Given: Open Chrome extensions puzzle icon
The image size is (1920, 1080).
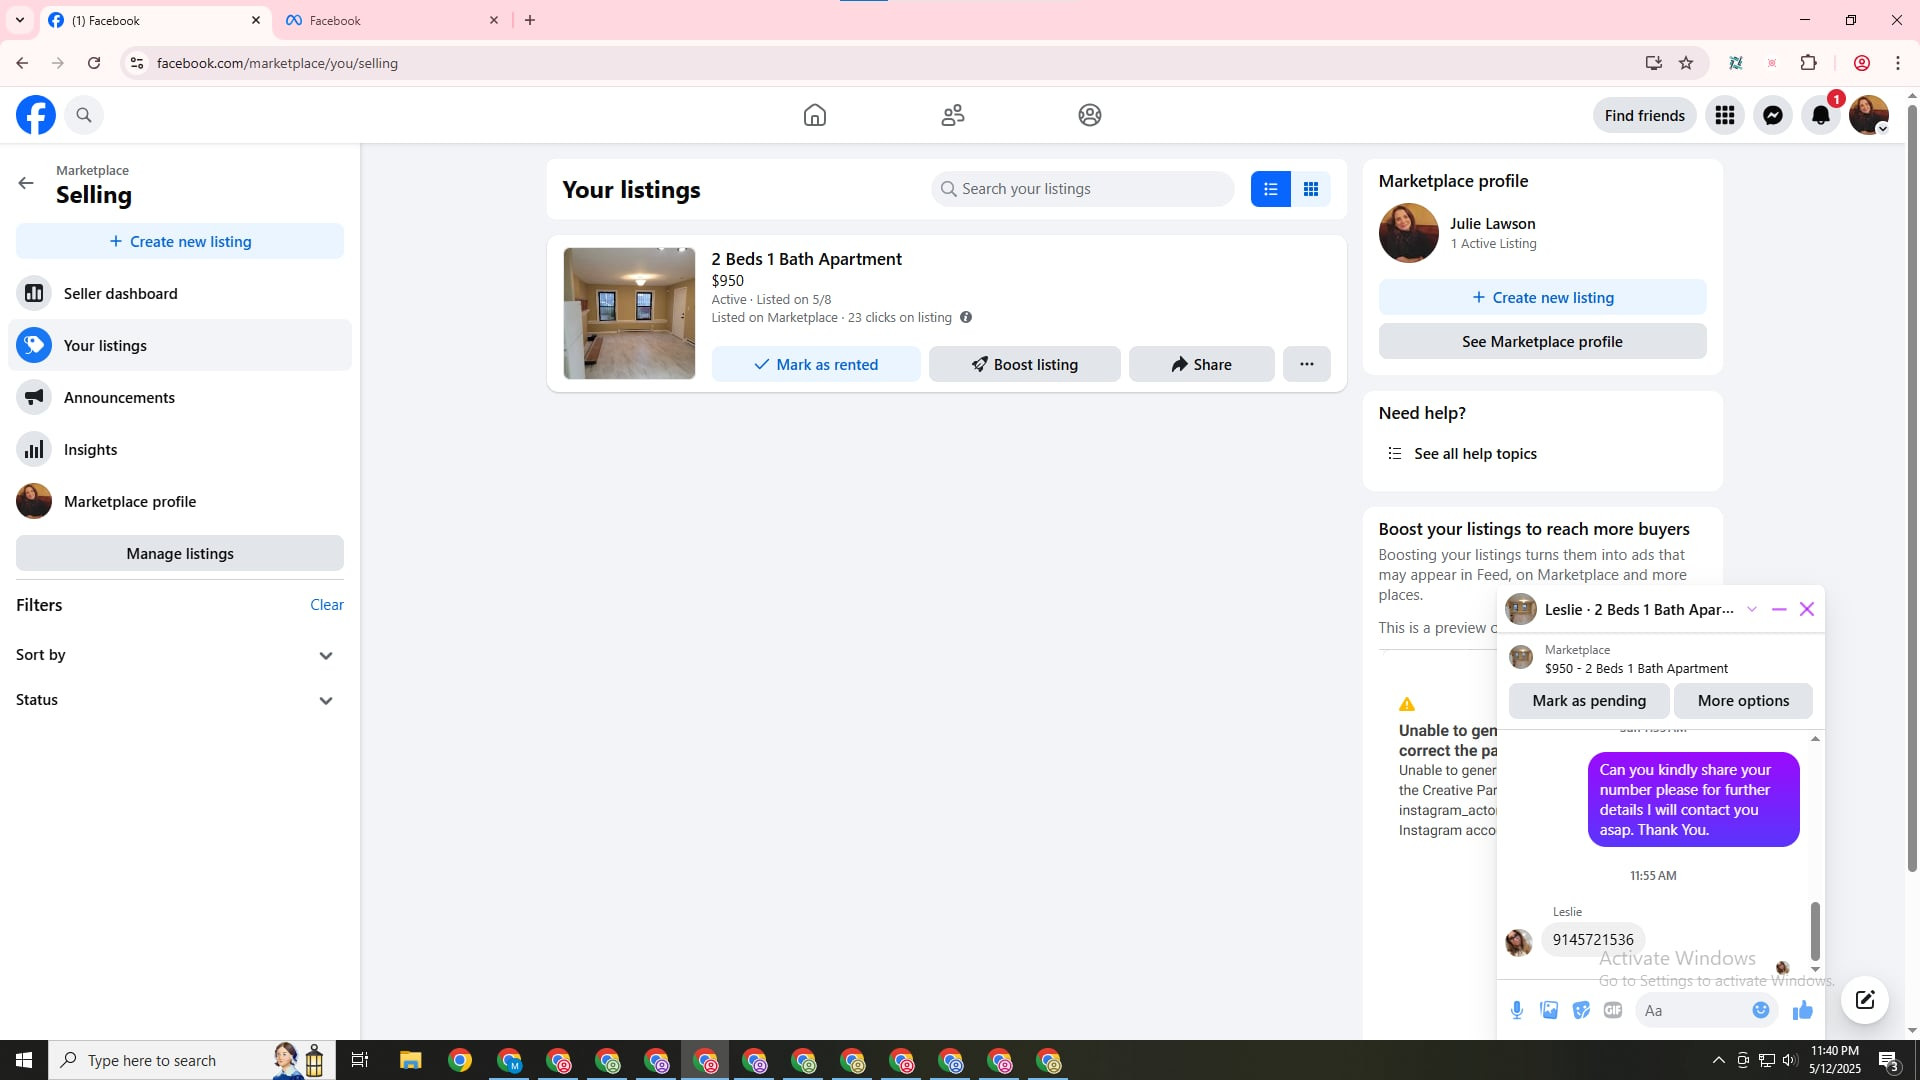Looking at the screenshot, I should coord(1809,63).
